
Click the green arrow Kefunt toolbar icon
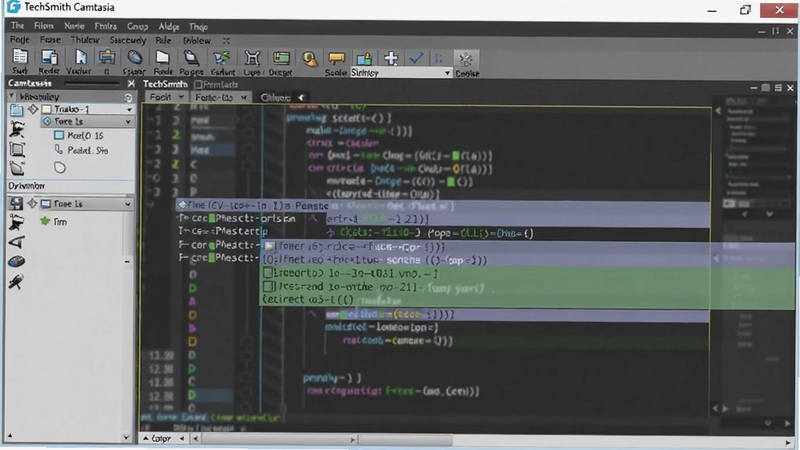(221, 57)
